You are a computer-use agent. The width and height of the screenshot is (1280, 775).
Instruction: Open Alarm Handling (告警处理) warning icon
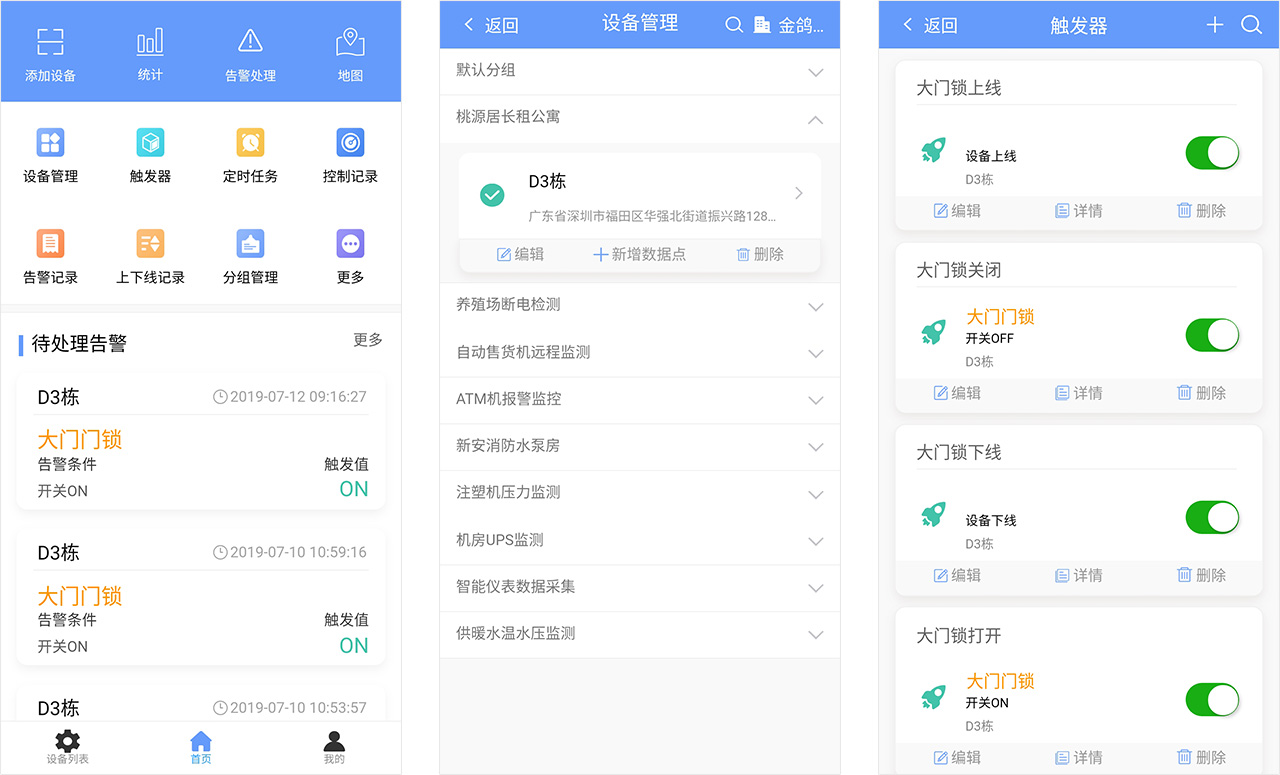point(250,41)
